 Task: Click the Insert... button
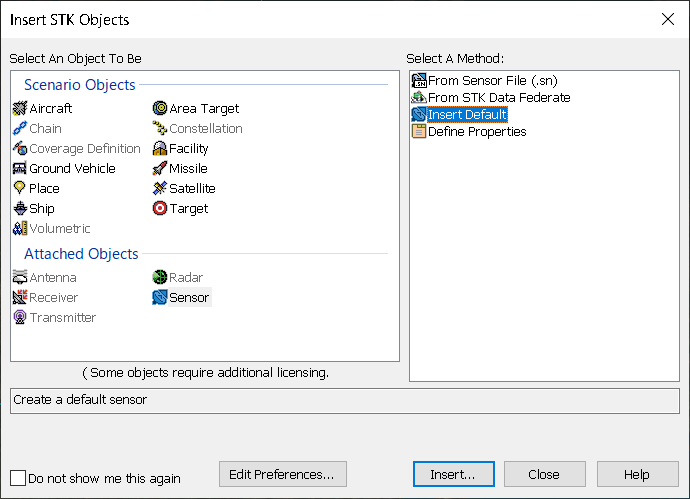coord(454,474)
